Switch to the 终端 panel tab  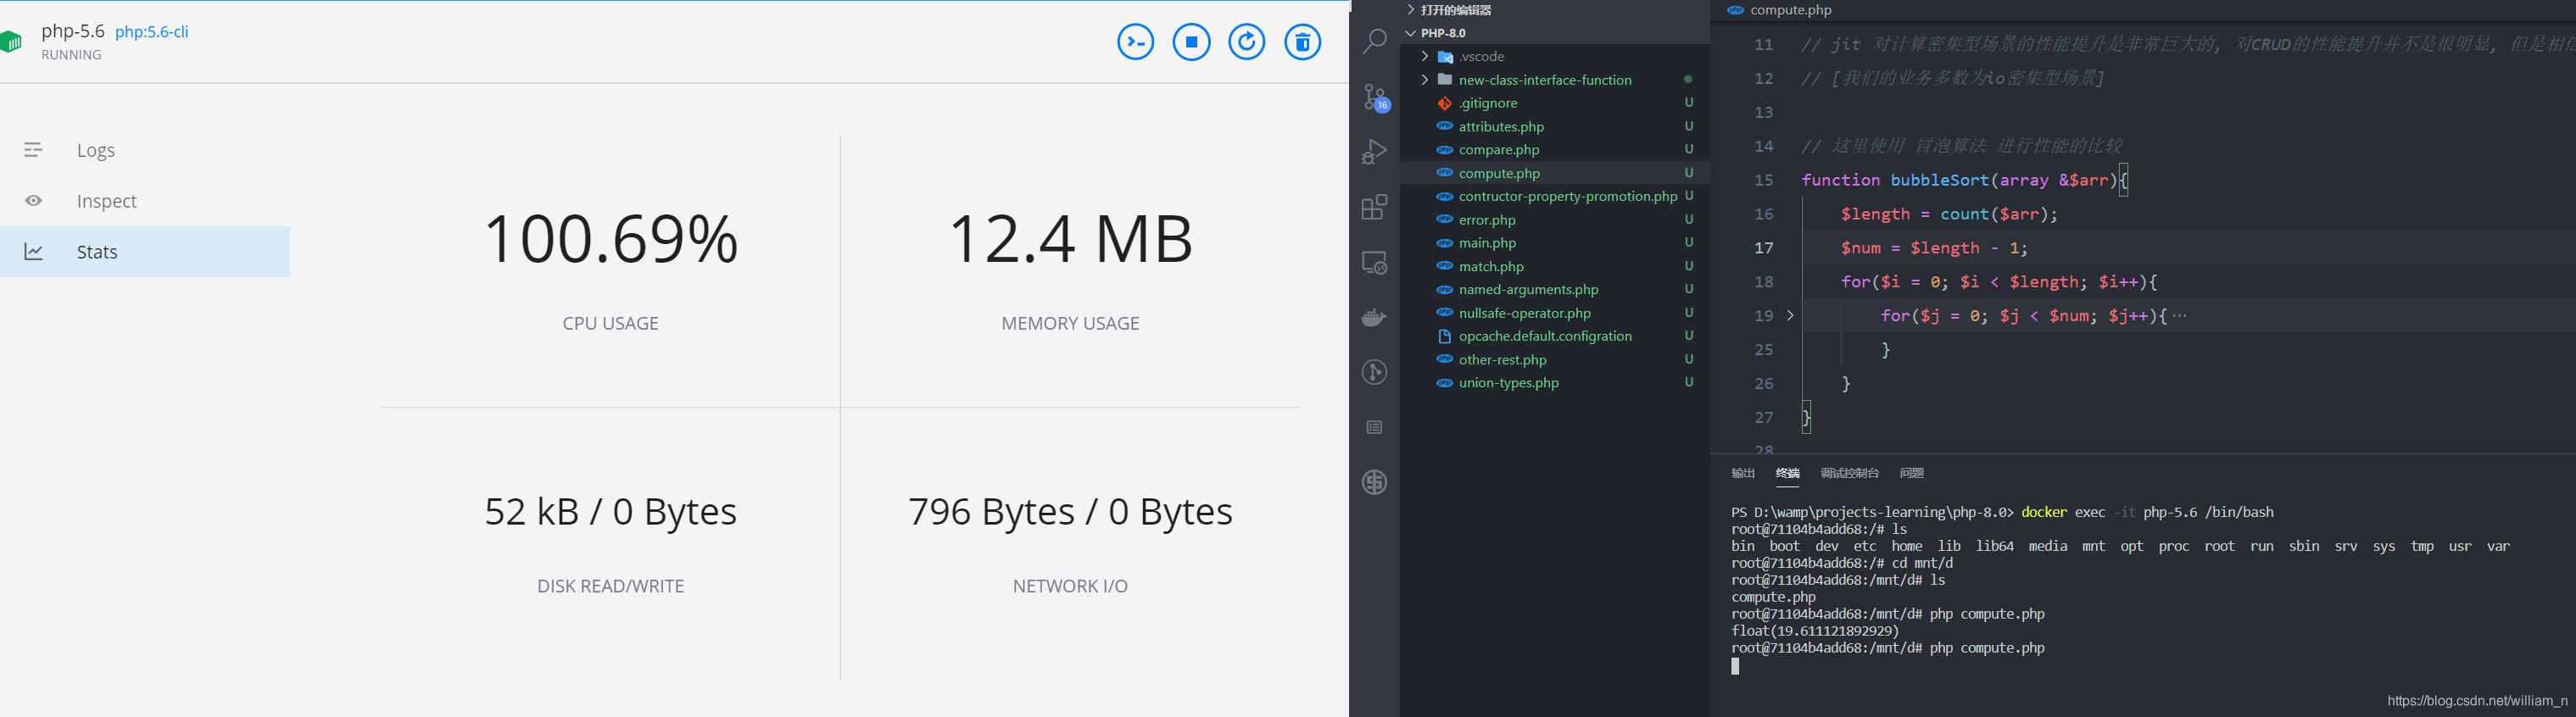pos(1787,473)
